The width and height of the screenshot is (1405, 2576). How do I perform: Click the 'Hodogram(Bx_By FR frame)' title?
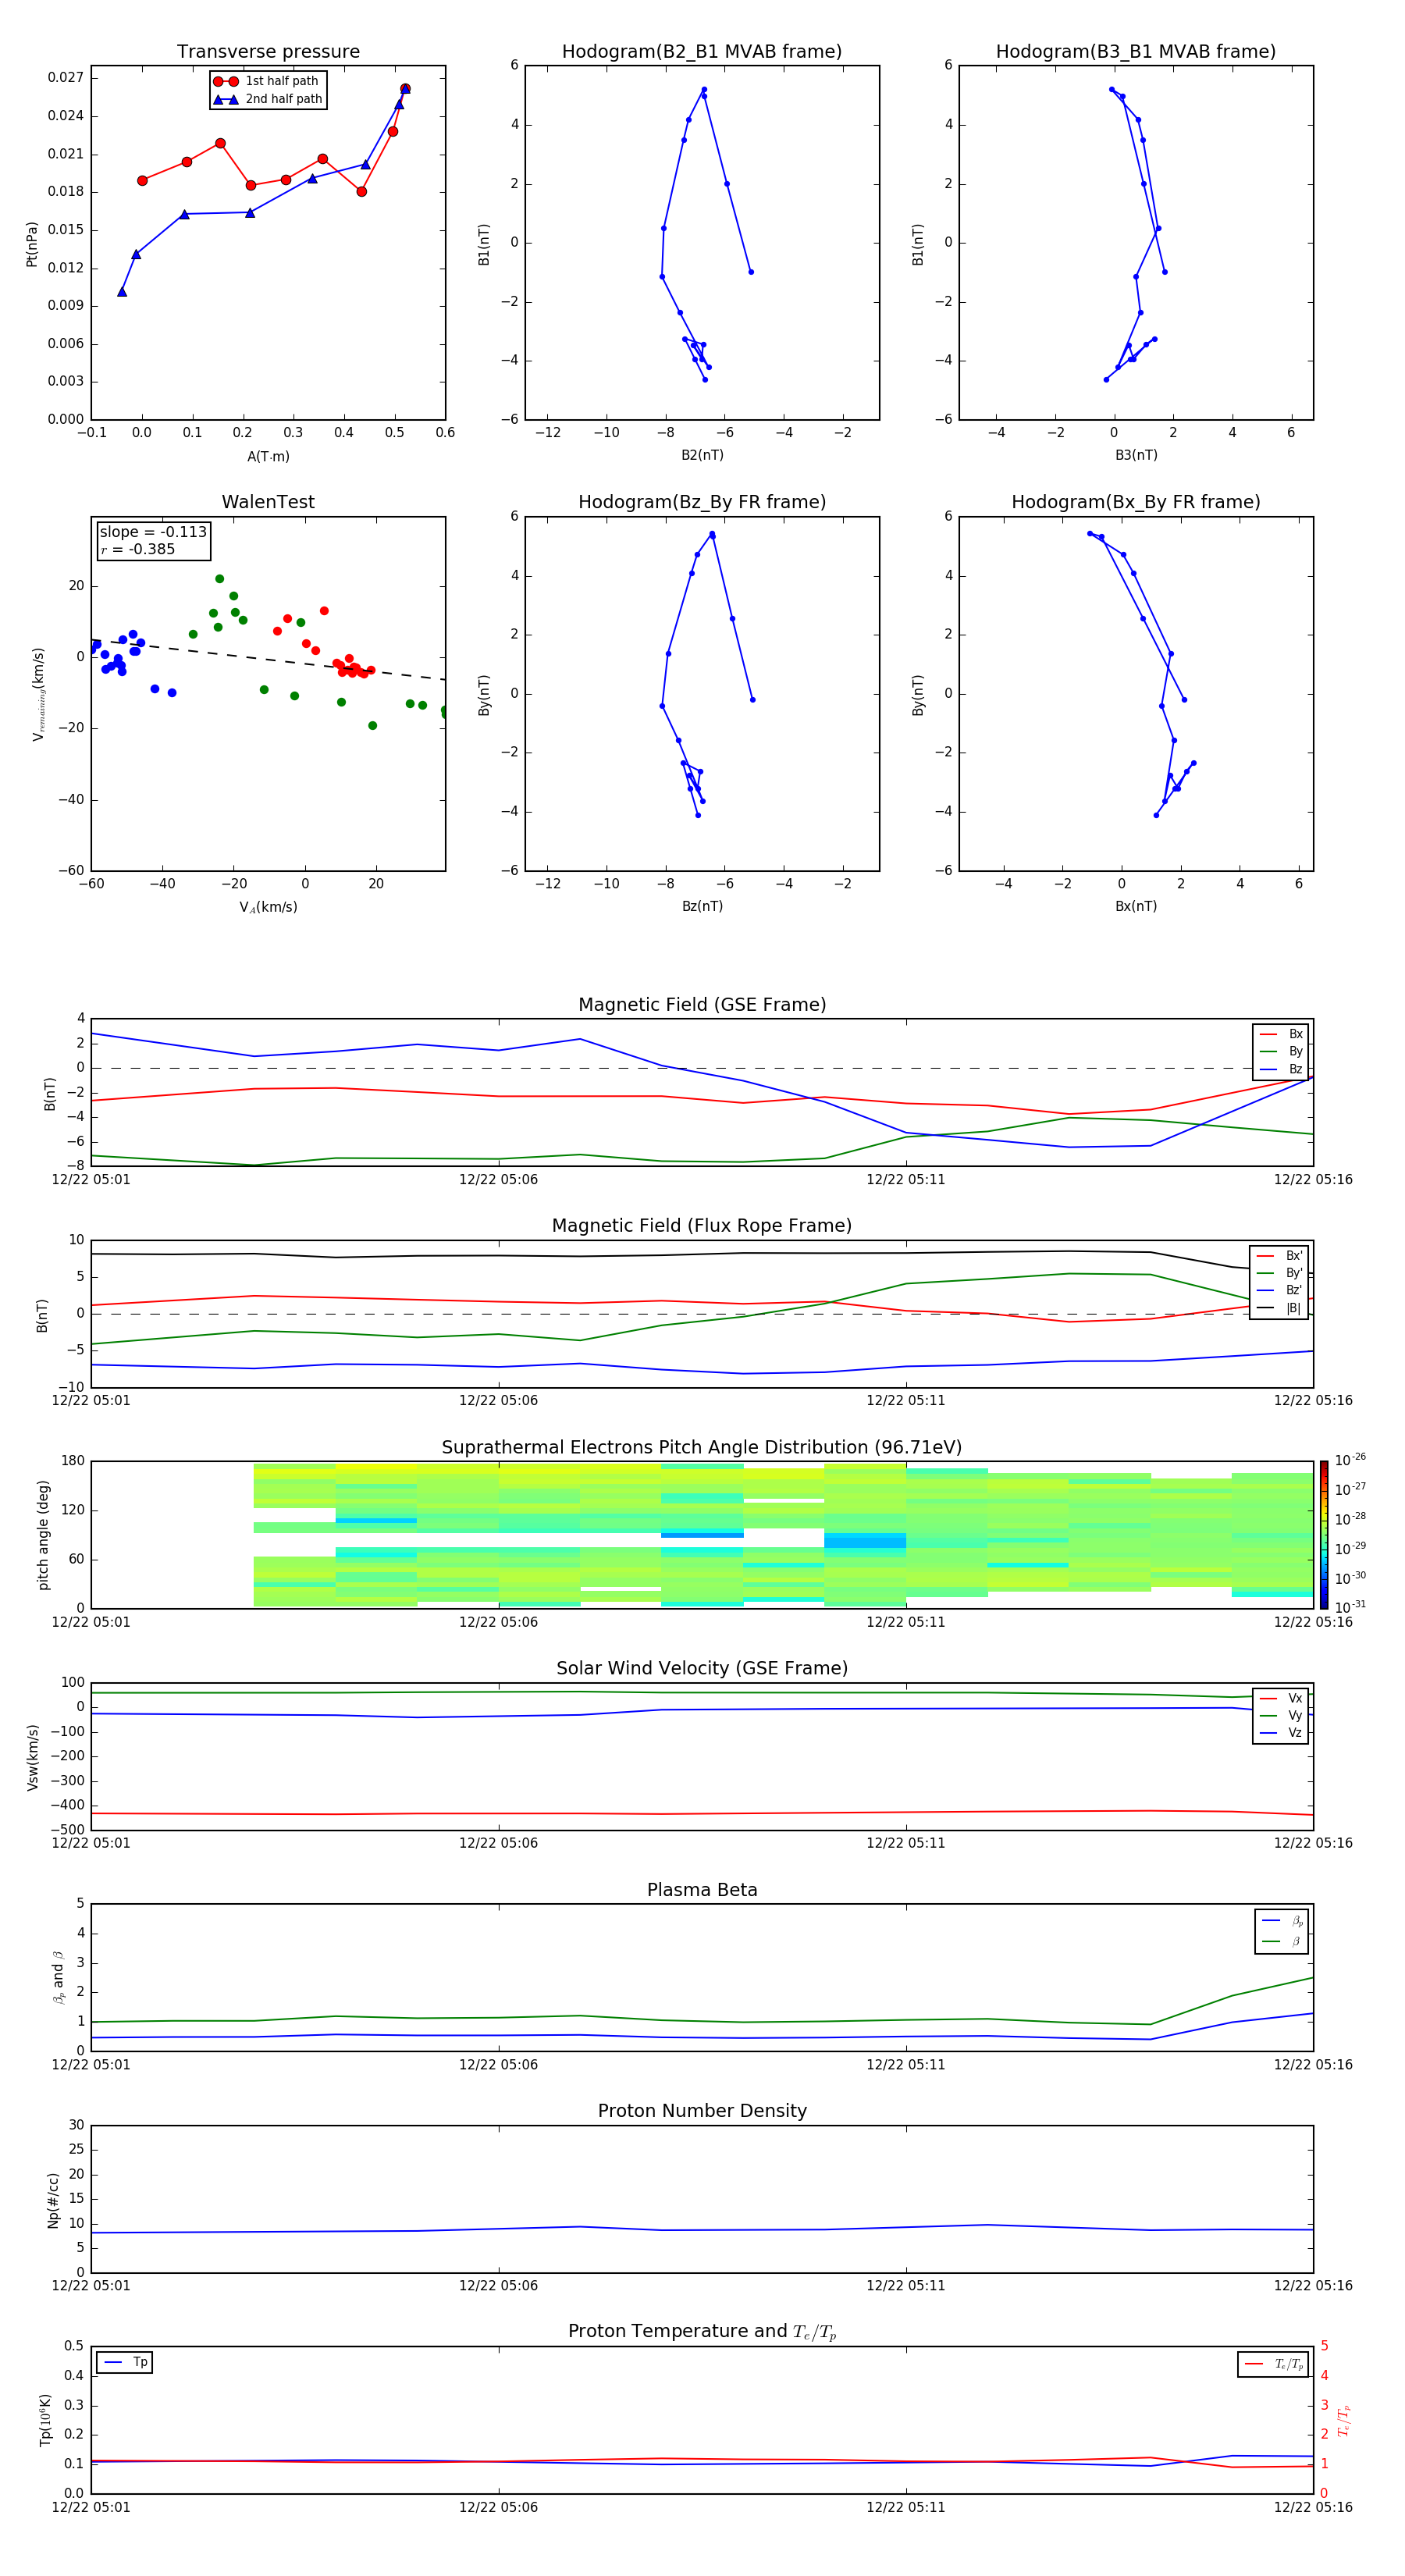tap(1136, 502)
